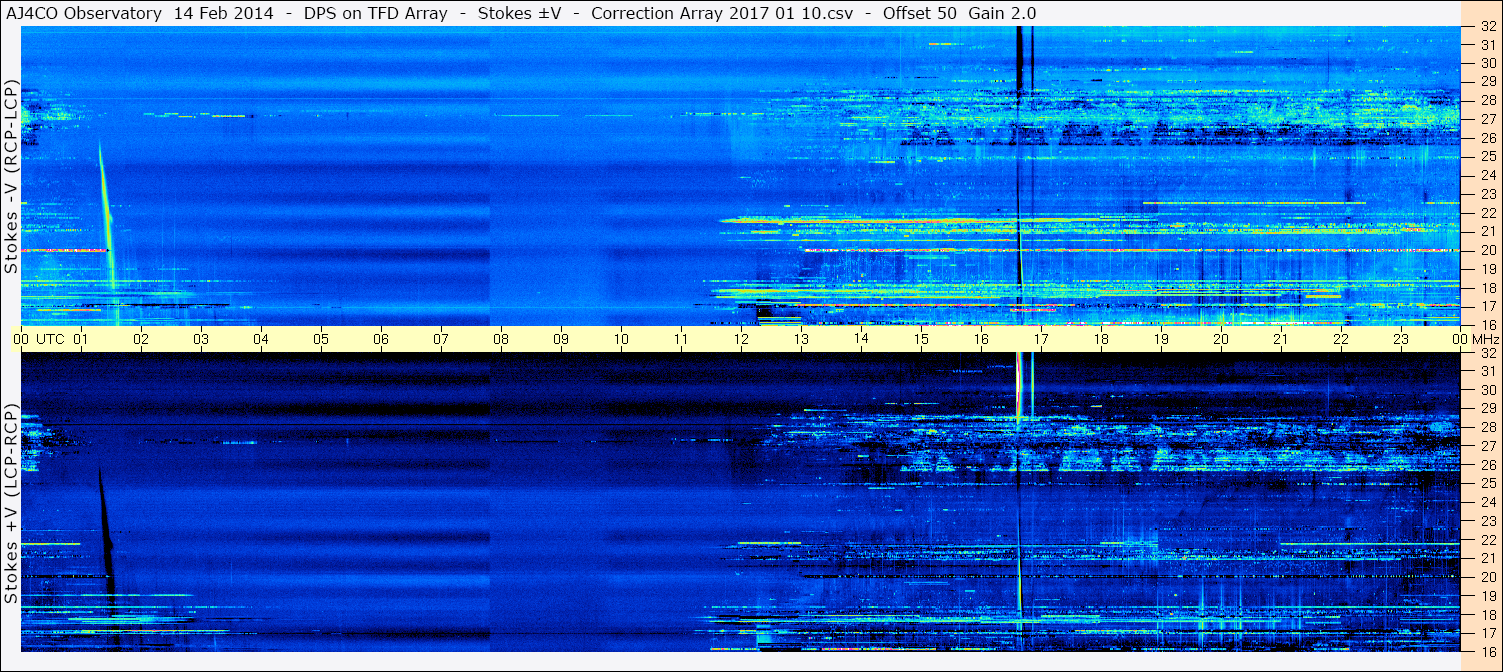Click 18 MHz label on upper frequency scale
1503x672 pixels.
coord(1487,288)
